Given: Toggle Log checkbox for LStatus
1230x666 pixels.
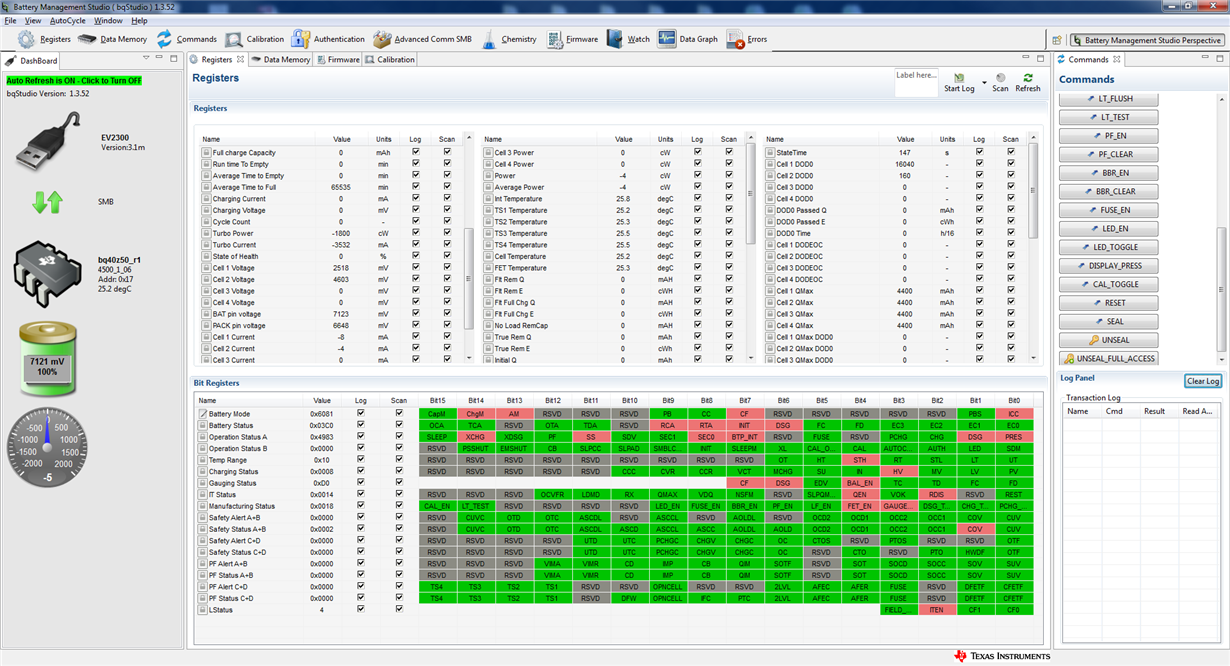Looking at the screenshot, I should 360,609.
